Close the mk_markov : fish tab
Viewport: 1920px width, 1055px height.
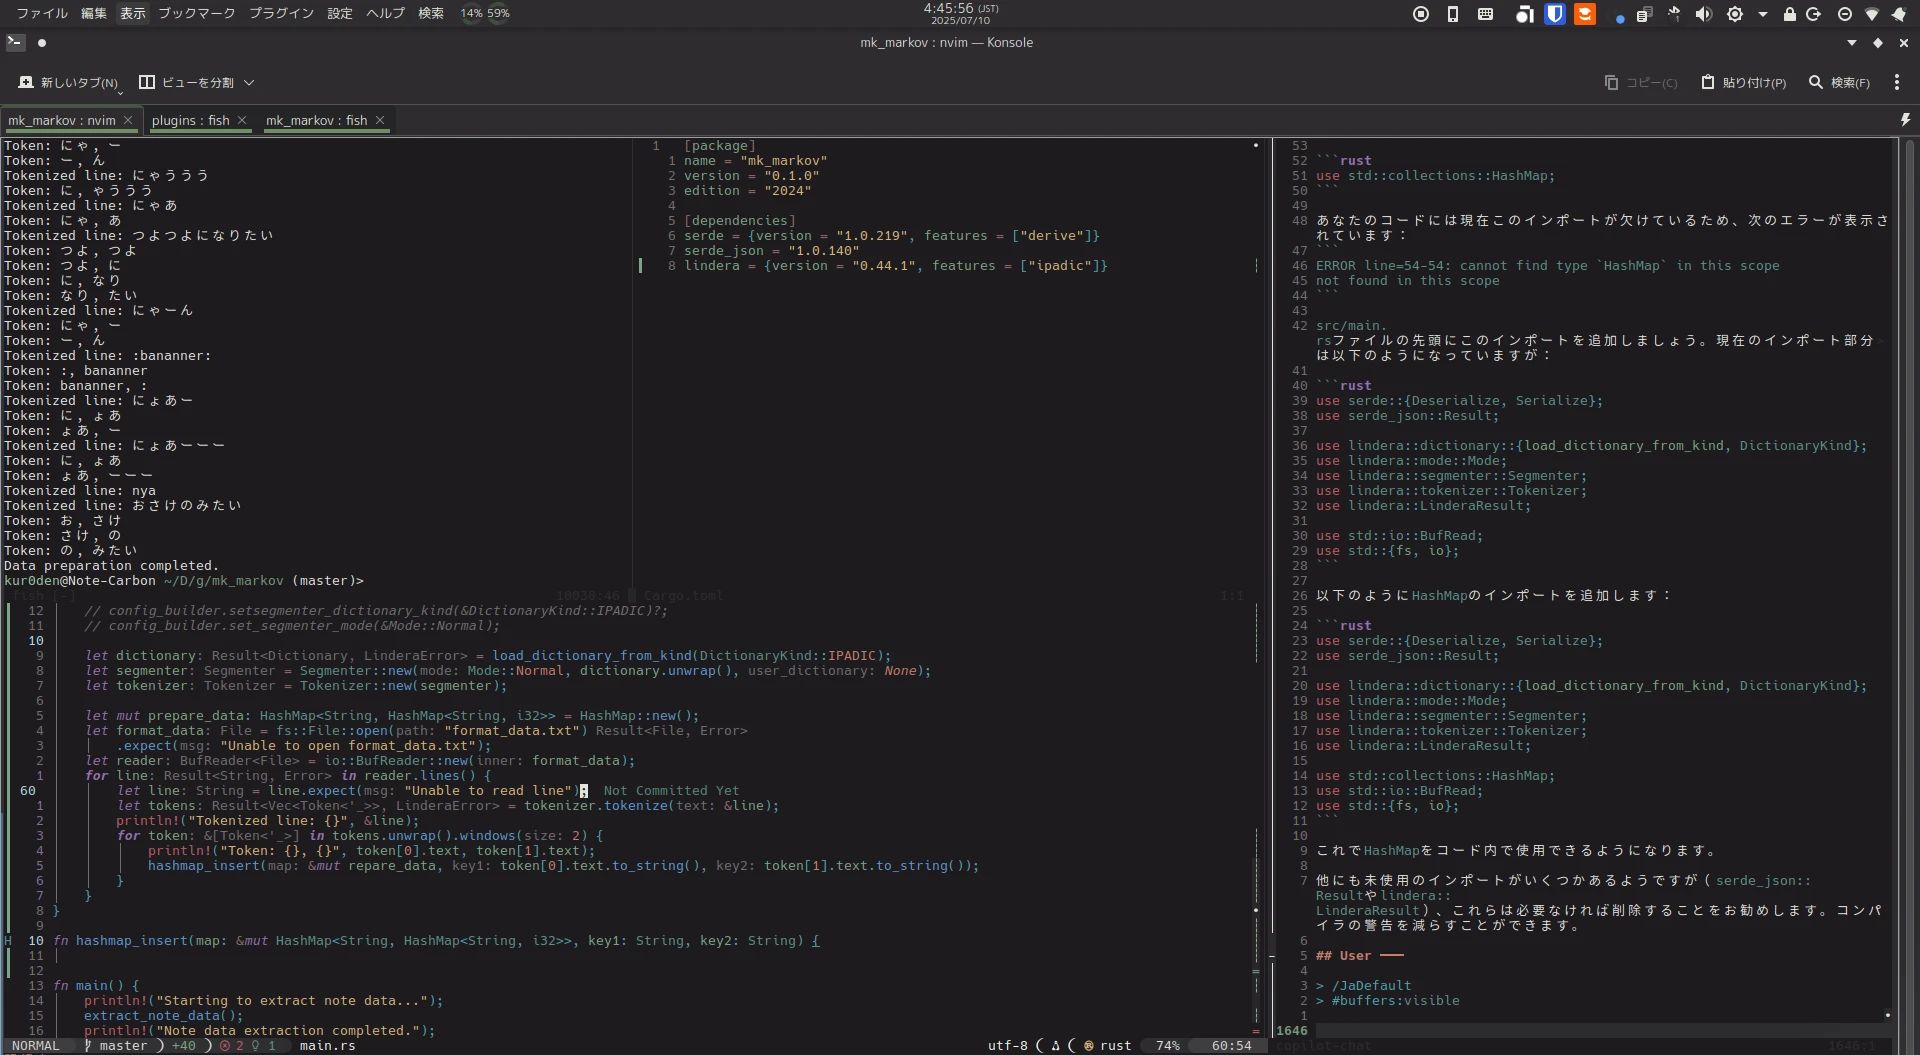(380, 120)
